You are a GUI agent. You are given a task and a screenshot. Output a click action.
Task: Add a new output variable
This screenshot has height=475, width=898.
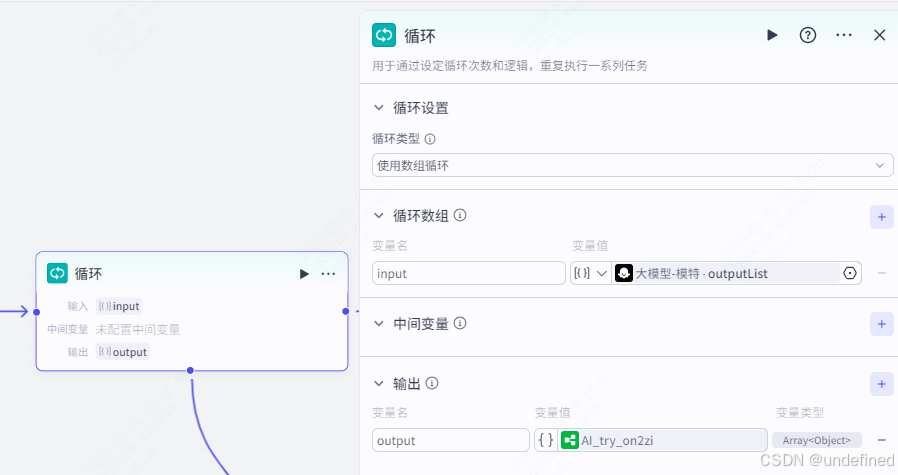881,384
